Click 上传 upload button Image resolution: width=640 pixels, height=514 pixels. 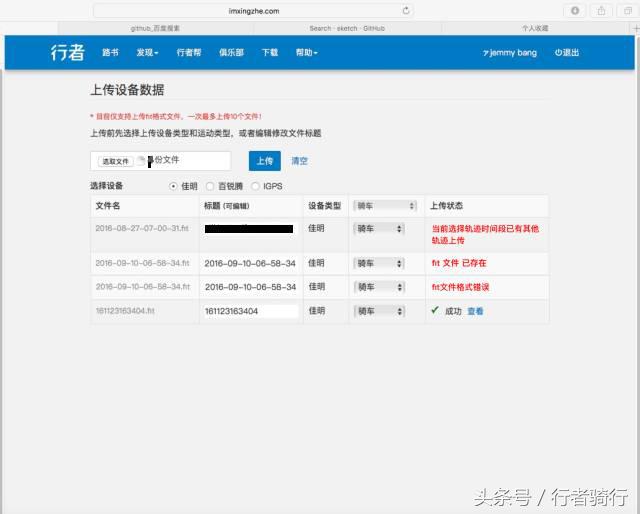(x=265, y=161)
